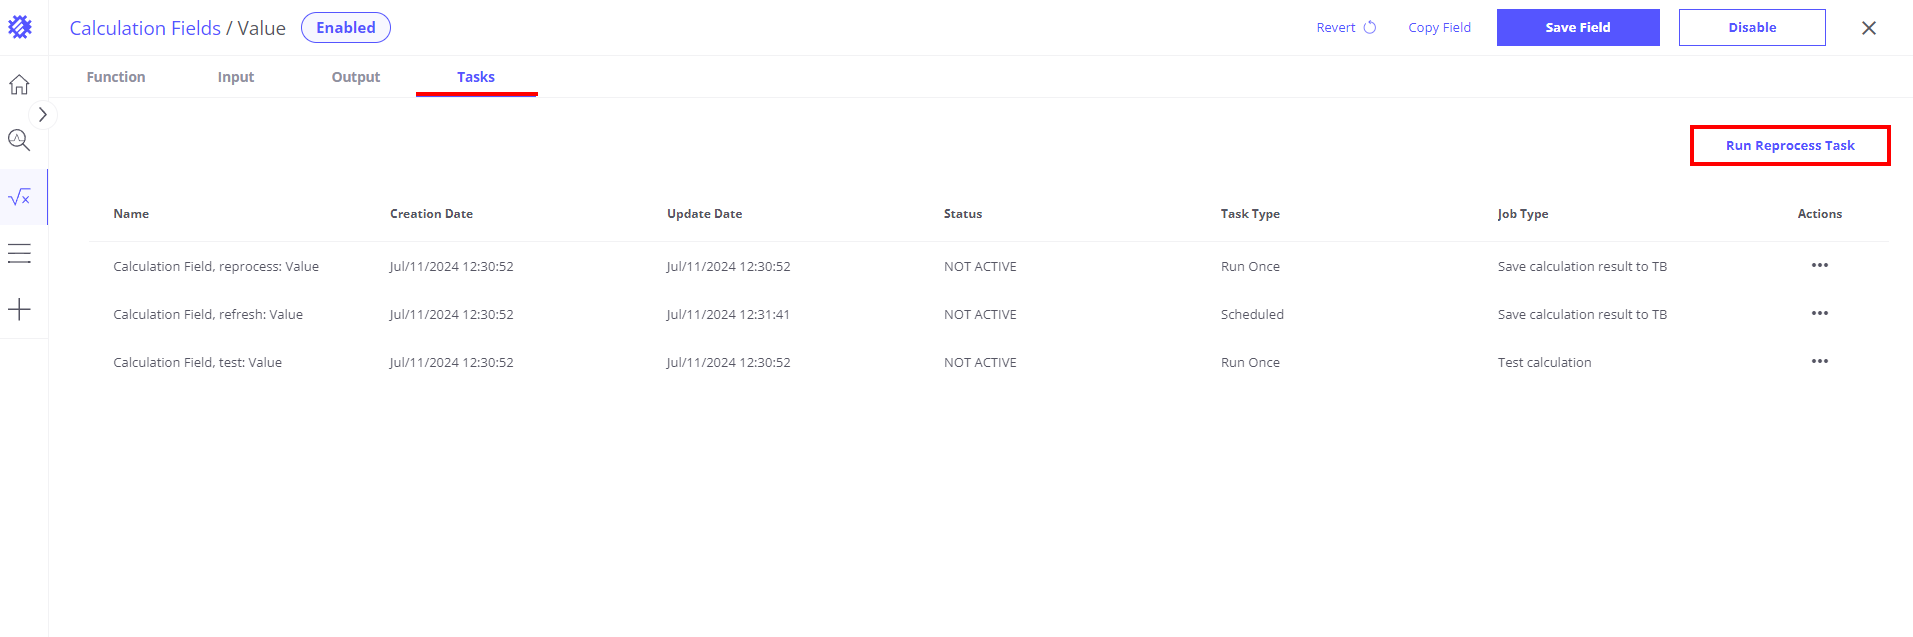
Task: Click the Calculation Fields breadcrumb link
Action: (x=145, y=28)
